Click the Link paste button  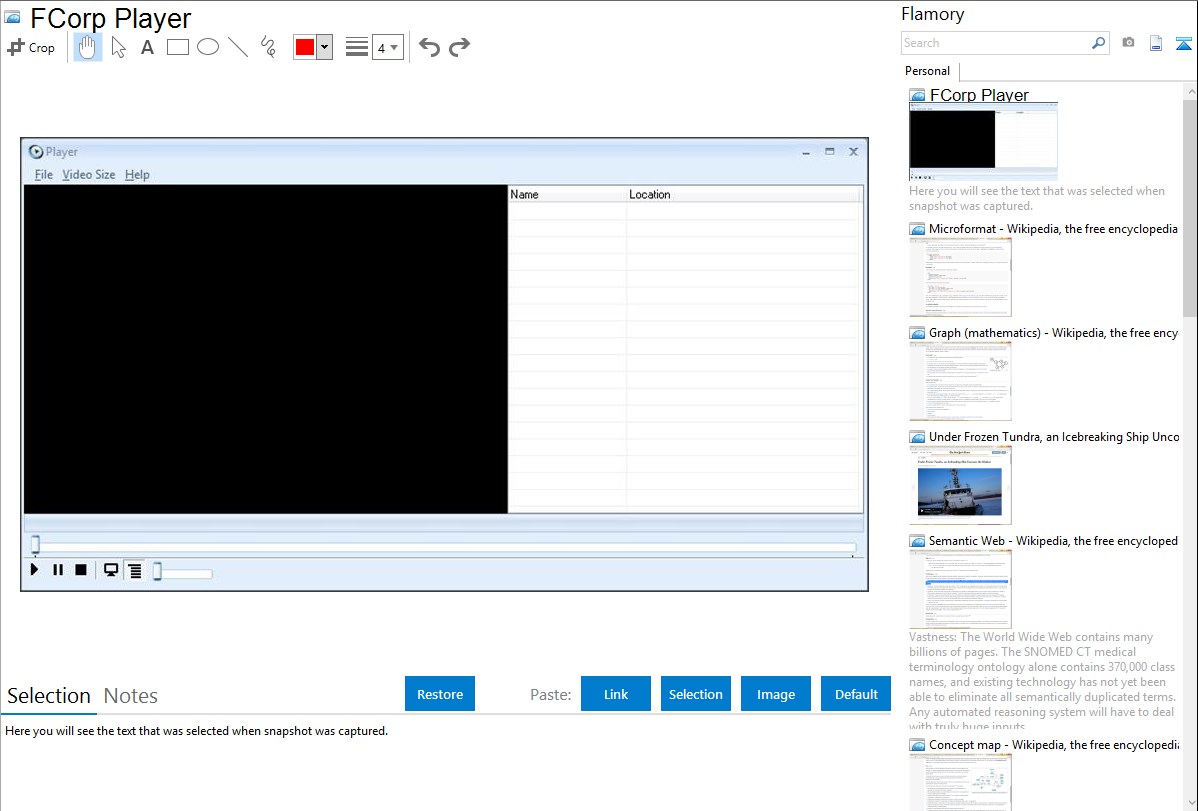616,694
